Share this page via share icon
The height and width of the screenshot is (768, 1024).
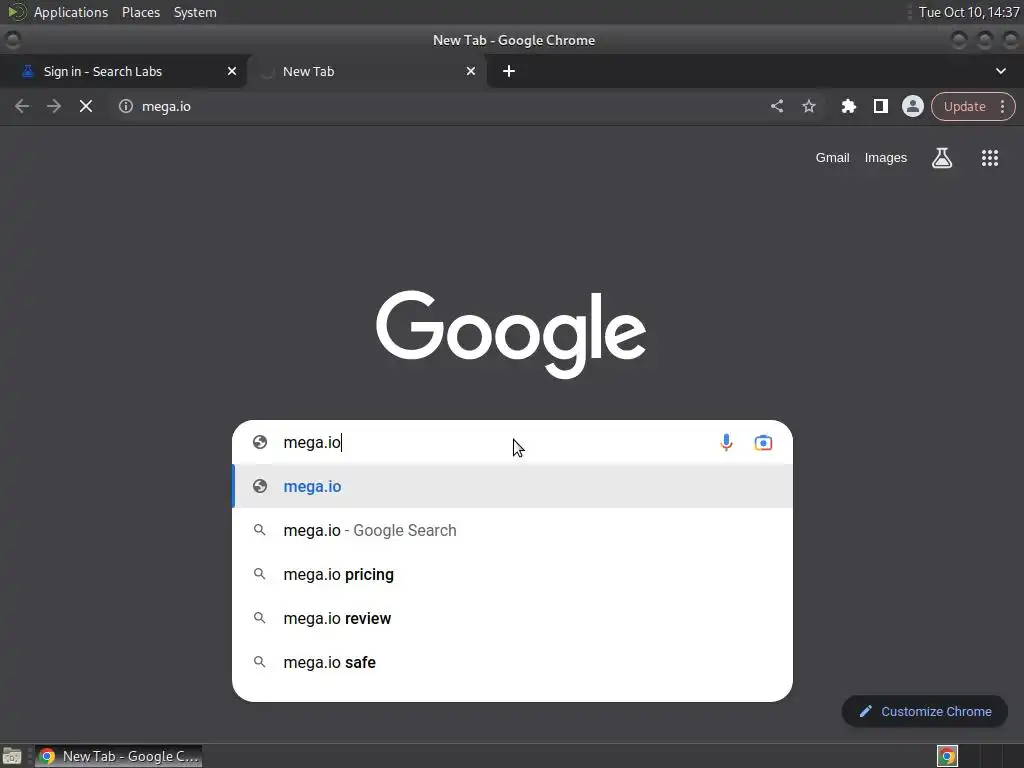776,106
